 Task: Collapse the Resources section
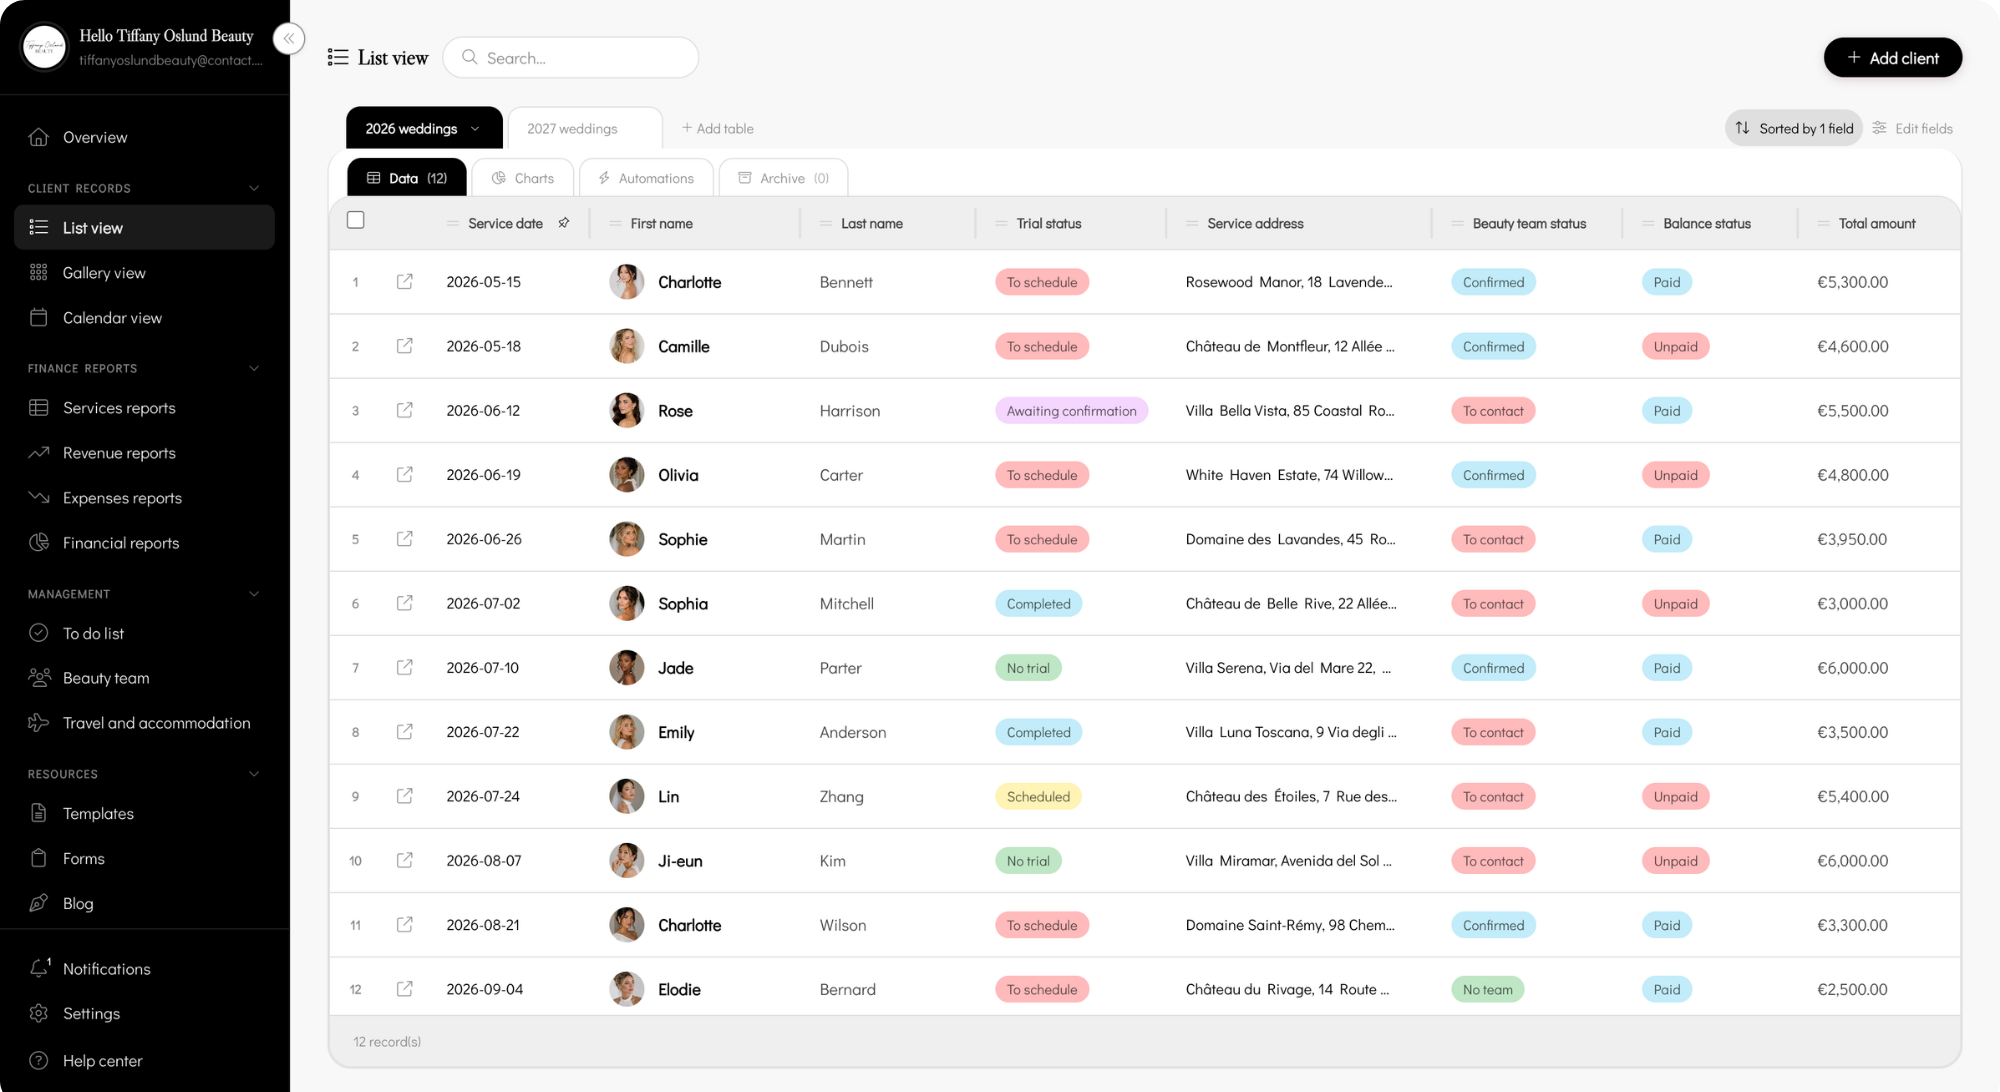254,774
